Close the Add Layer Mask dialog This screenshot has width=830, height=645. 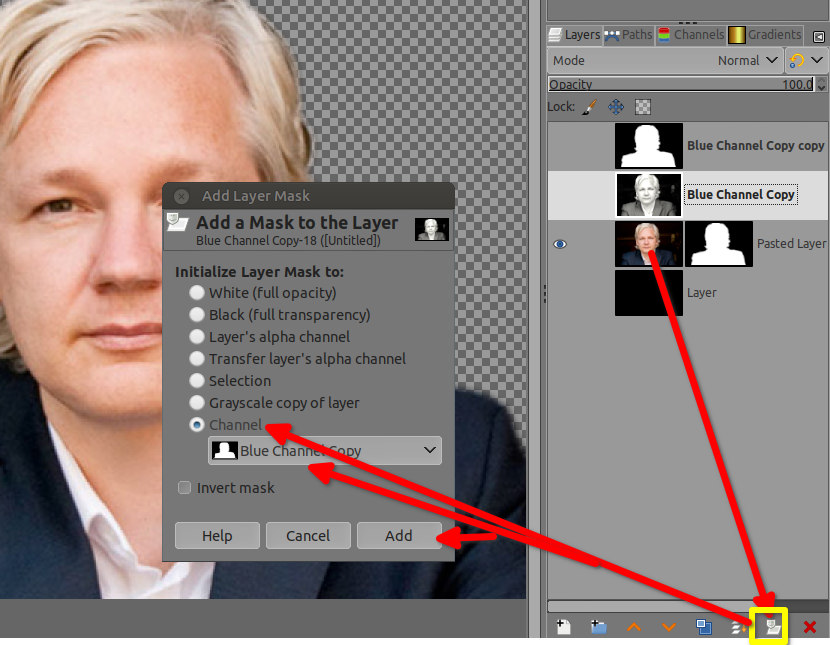pos(182,196)
